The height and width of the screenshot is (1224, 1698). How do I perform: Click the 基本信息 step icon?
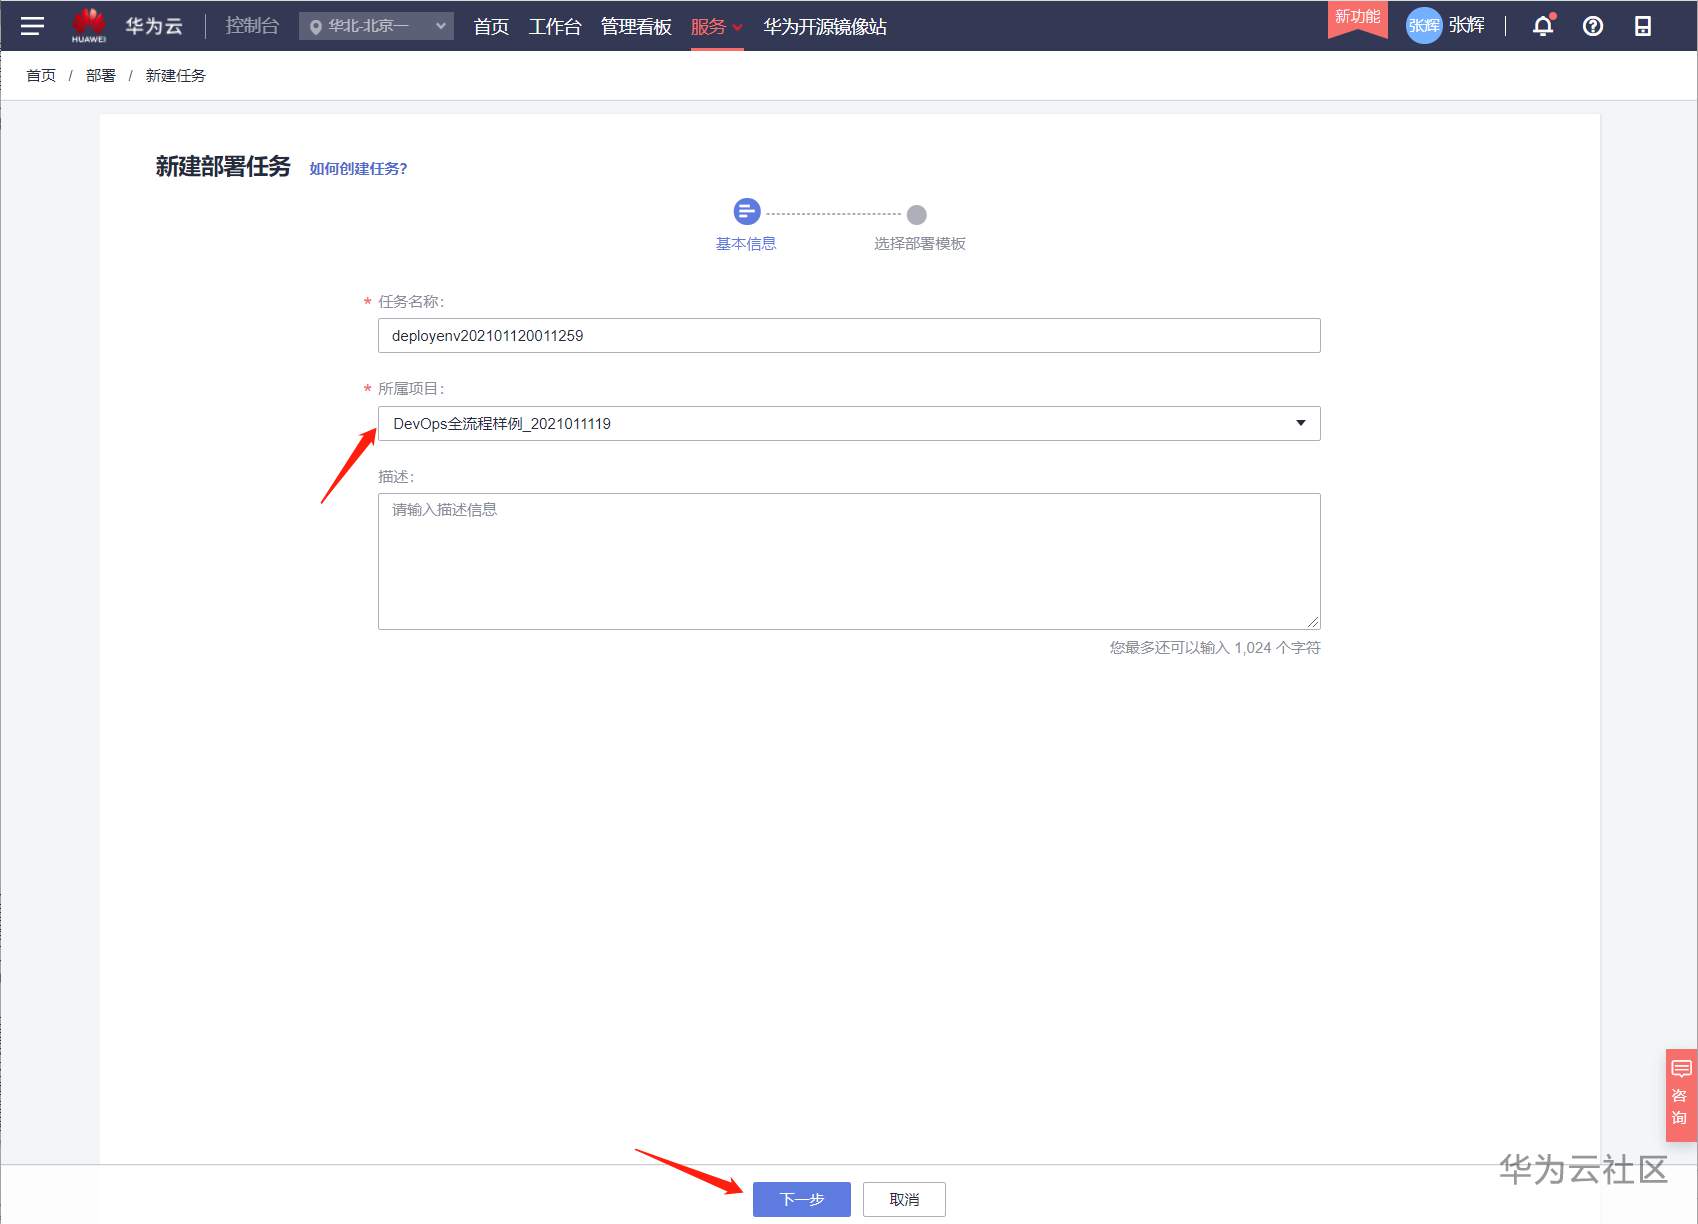(747, 212)
